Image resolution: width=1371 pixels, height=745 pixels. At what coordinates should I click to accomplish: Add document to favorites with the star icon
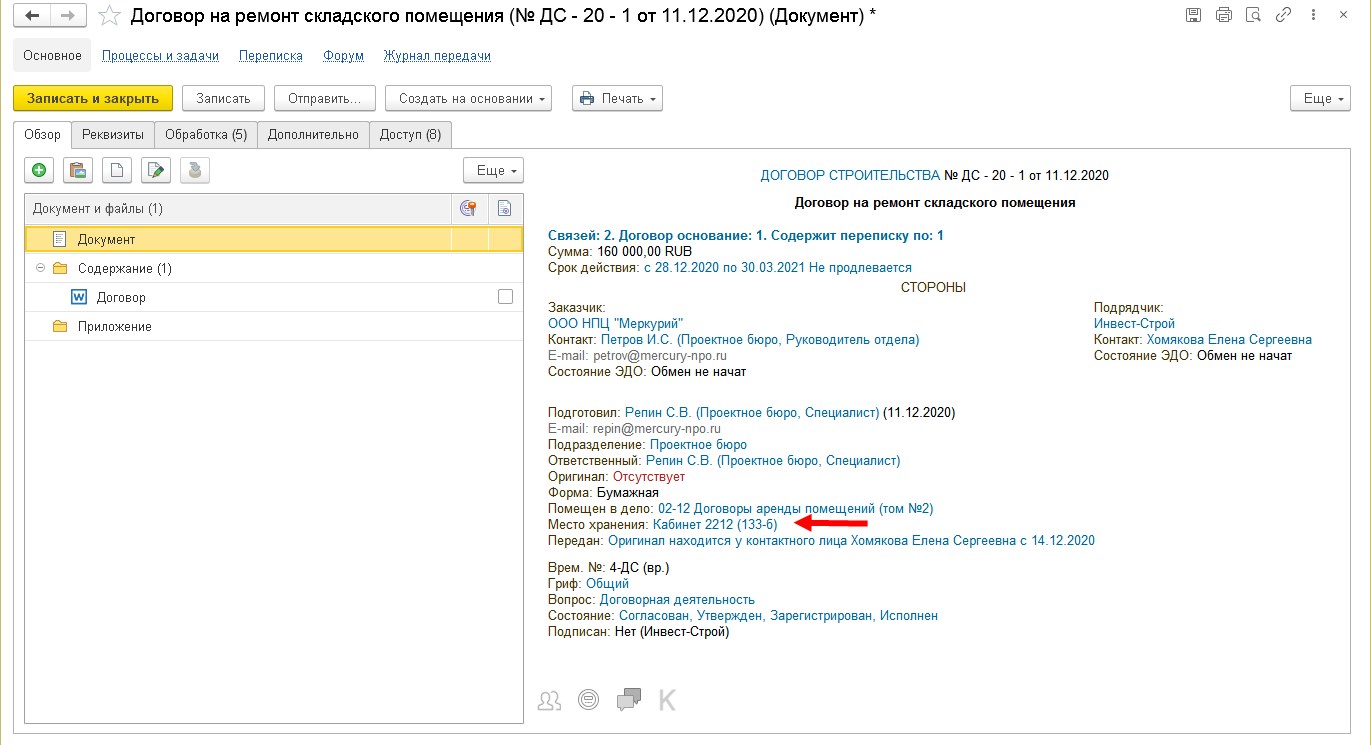pyautogui.click(x=110, y=15)
